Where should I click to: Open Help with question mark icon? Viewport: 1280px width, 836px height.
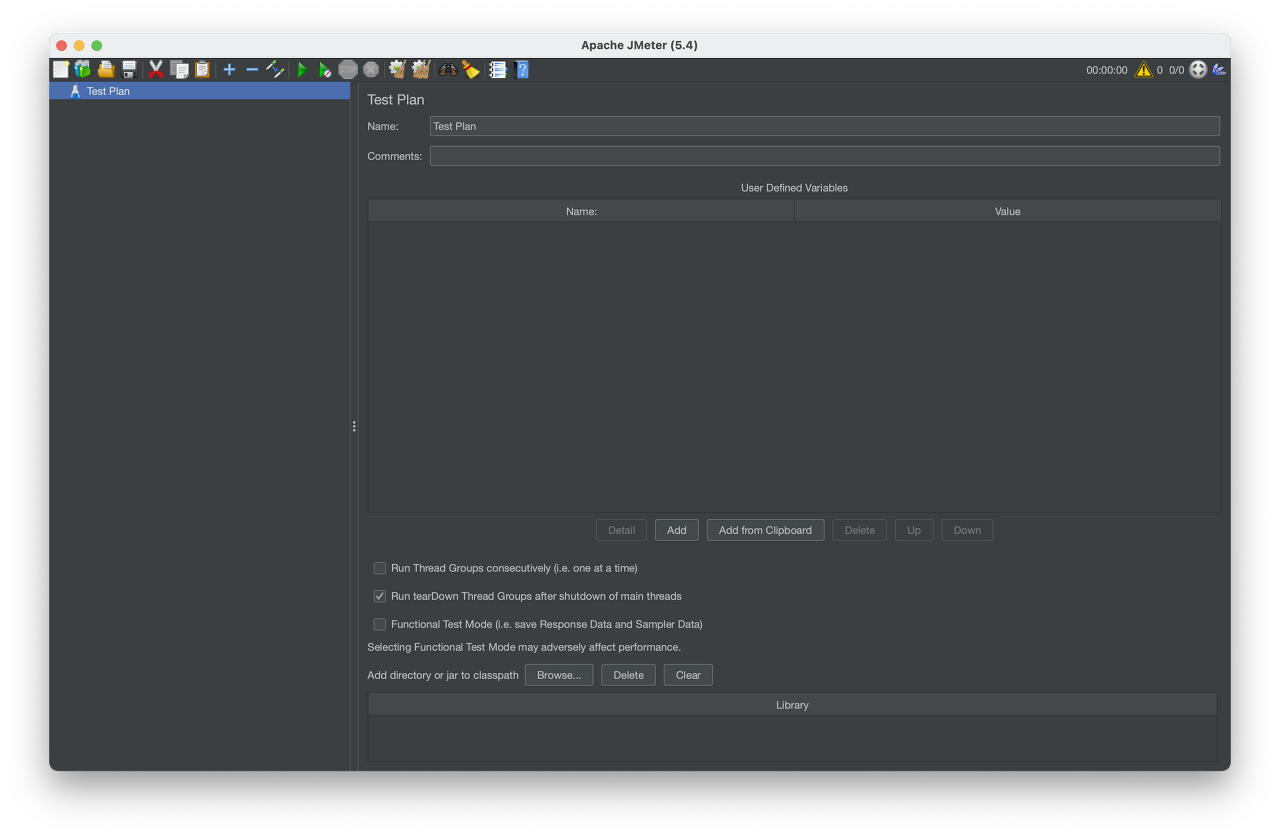click(522, 70)
